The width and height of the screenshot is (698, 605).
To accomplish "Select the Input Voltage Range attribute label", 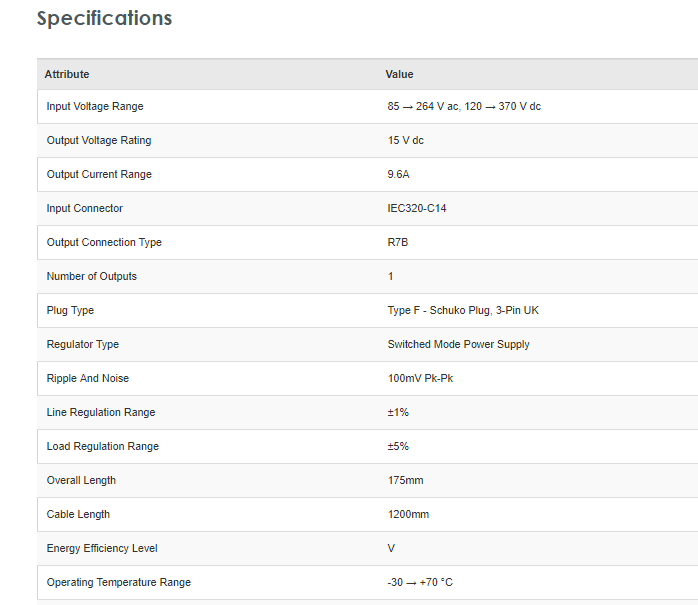I will point(95,106).
